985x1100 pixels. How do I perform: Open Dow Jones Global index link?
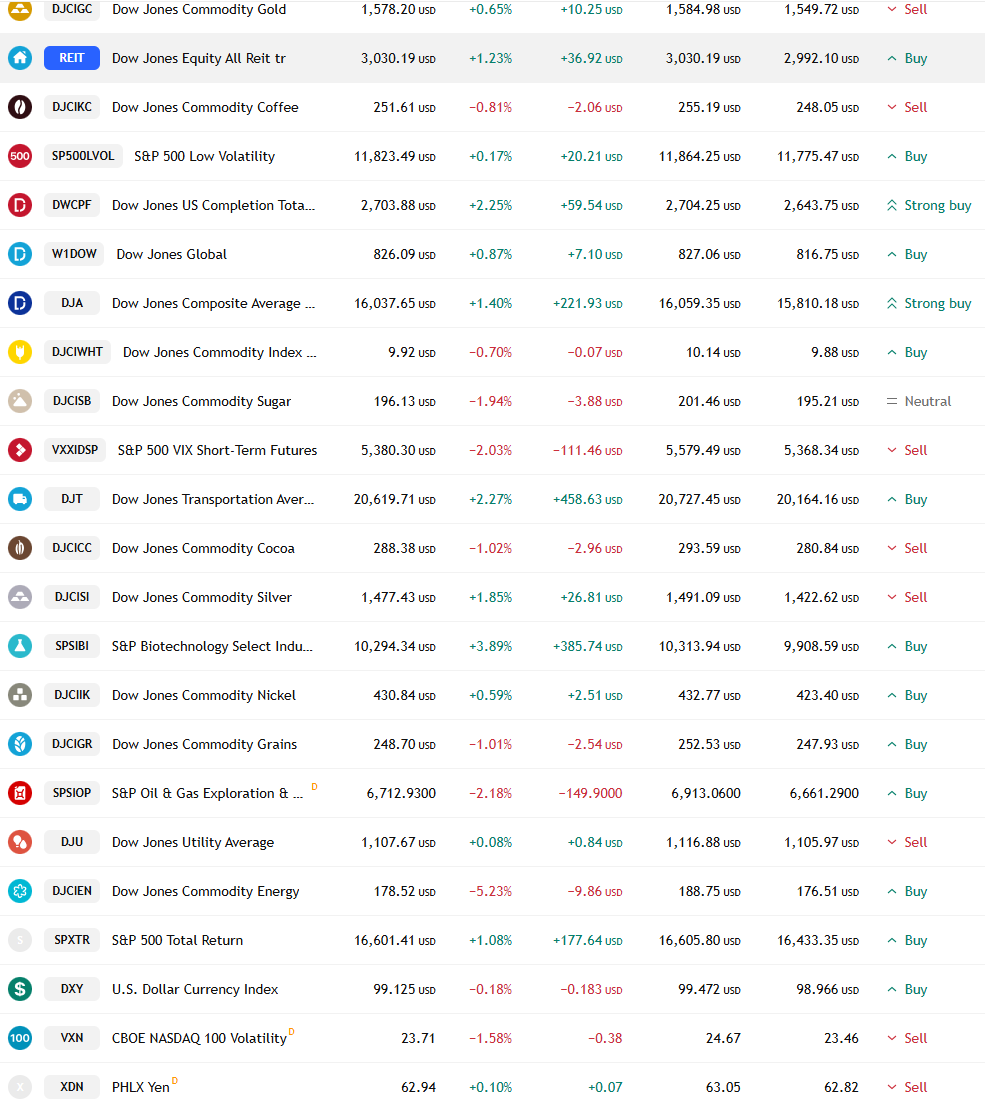pyautogui.click(x=171, y=255)
